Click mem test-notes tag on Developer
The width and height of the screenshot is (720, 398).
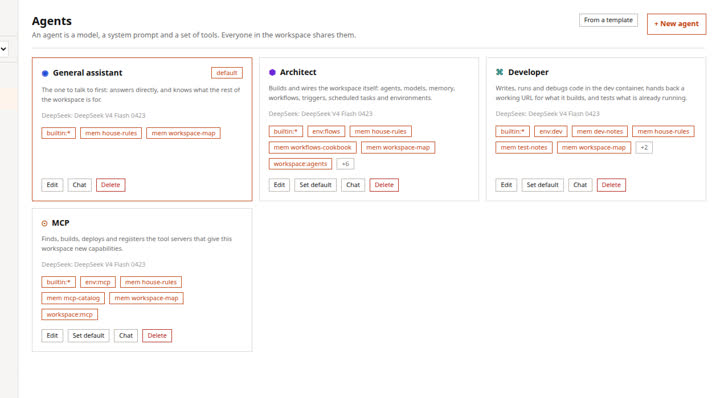point(524,147)
